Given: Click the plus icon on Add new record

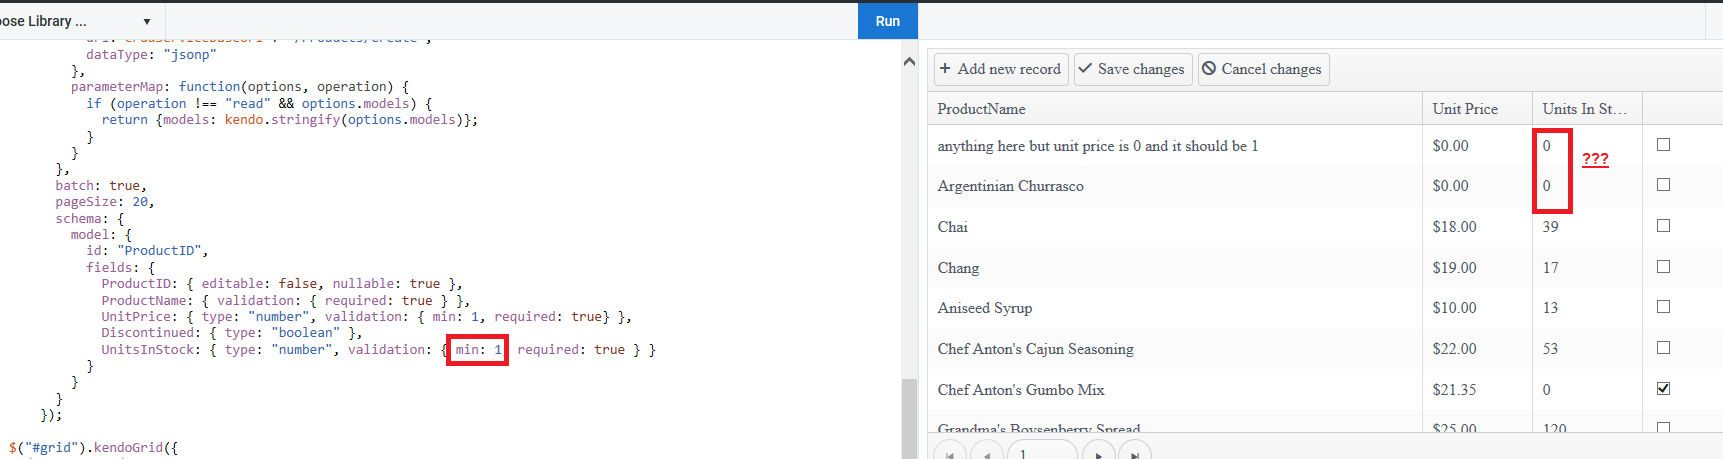Looking at the screenshot, I should point(945,69).
